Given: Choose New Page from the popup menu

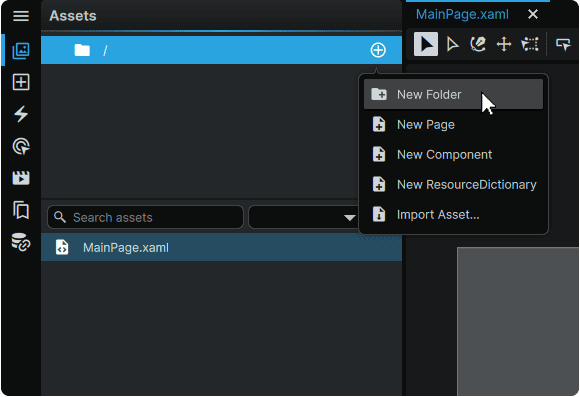Looking at the screenshot, I should [453, 125].
